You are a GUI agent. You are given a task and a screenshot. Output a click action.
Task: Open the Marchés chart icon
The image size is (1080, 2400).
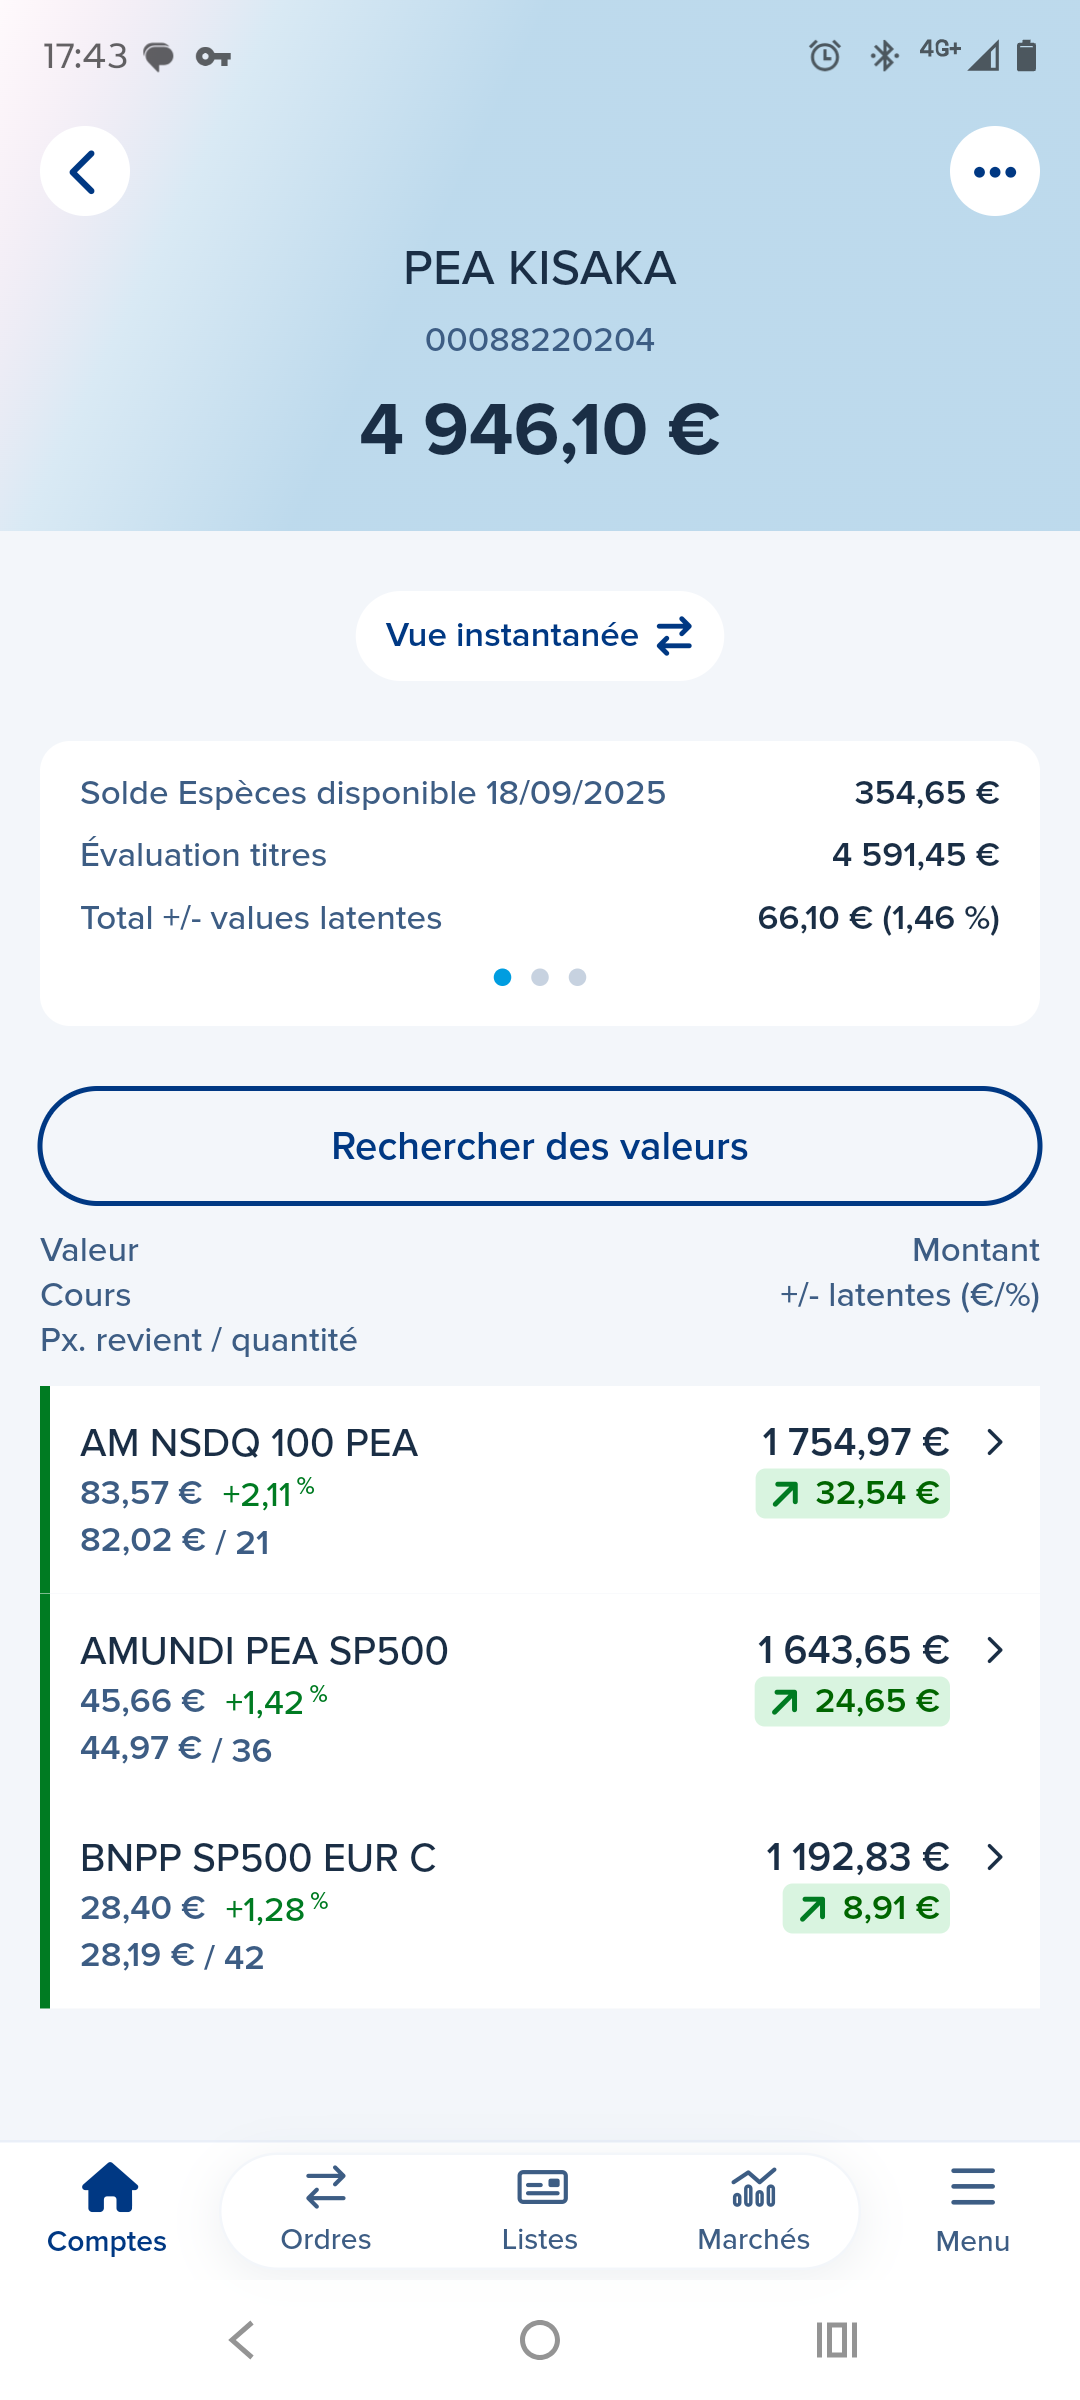coord(754,2187)
